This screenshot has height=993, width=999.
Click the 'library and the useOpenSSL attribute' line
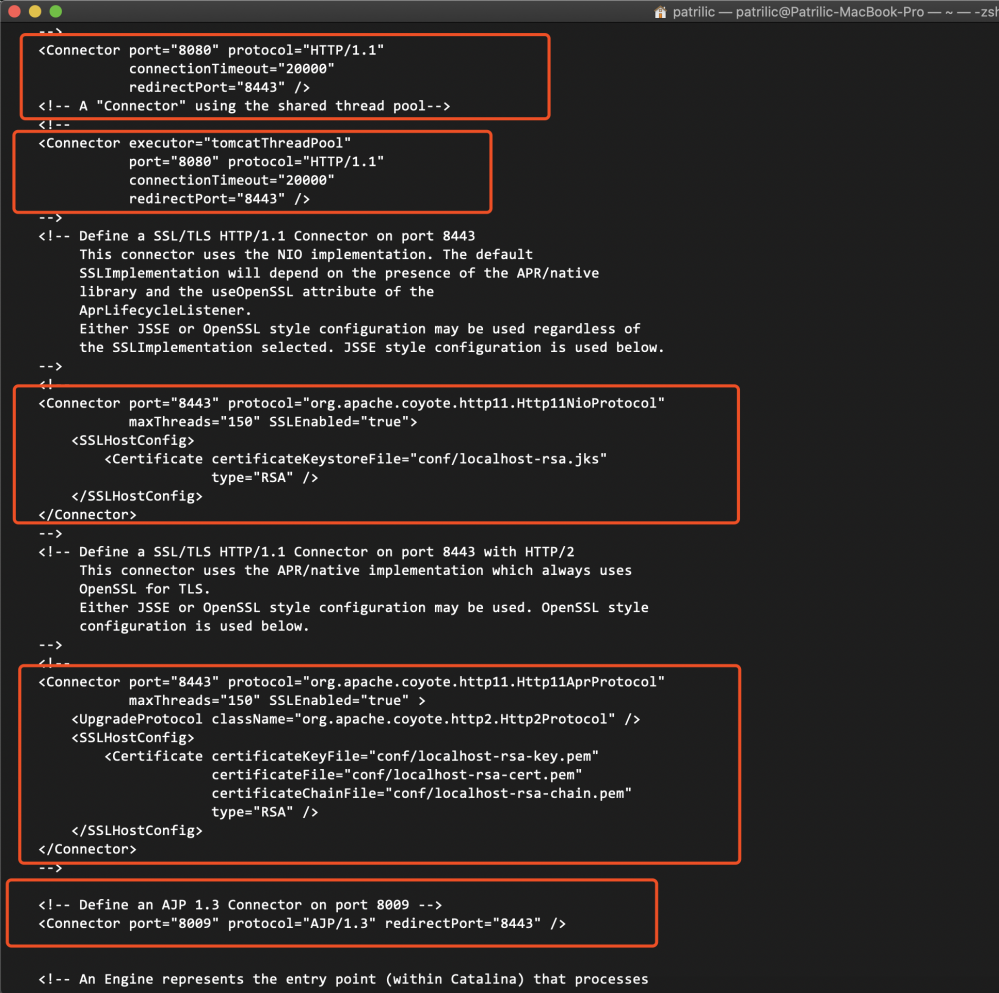pyautogui.click(x=257, y=291)
